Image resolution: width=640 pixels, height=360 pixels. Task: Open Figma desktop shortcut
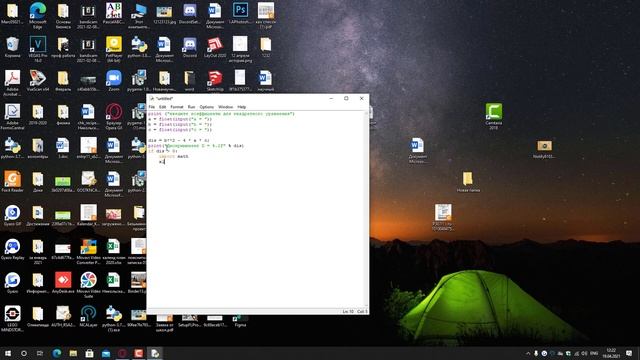(240, 321)
